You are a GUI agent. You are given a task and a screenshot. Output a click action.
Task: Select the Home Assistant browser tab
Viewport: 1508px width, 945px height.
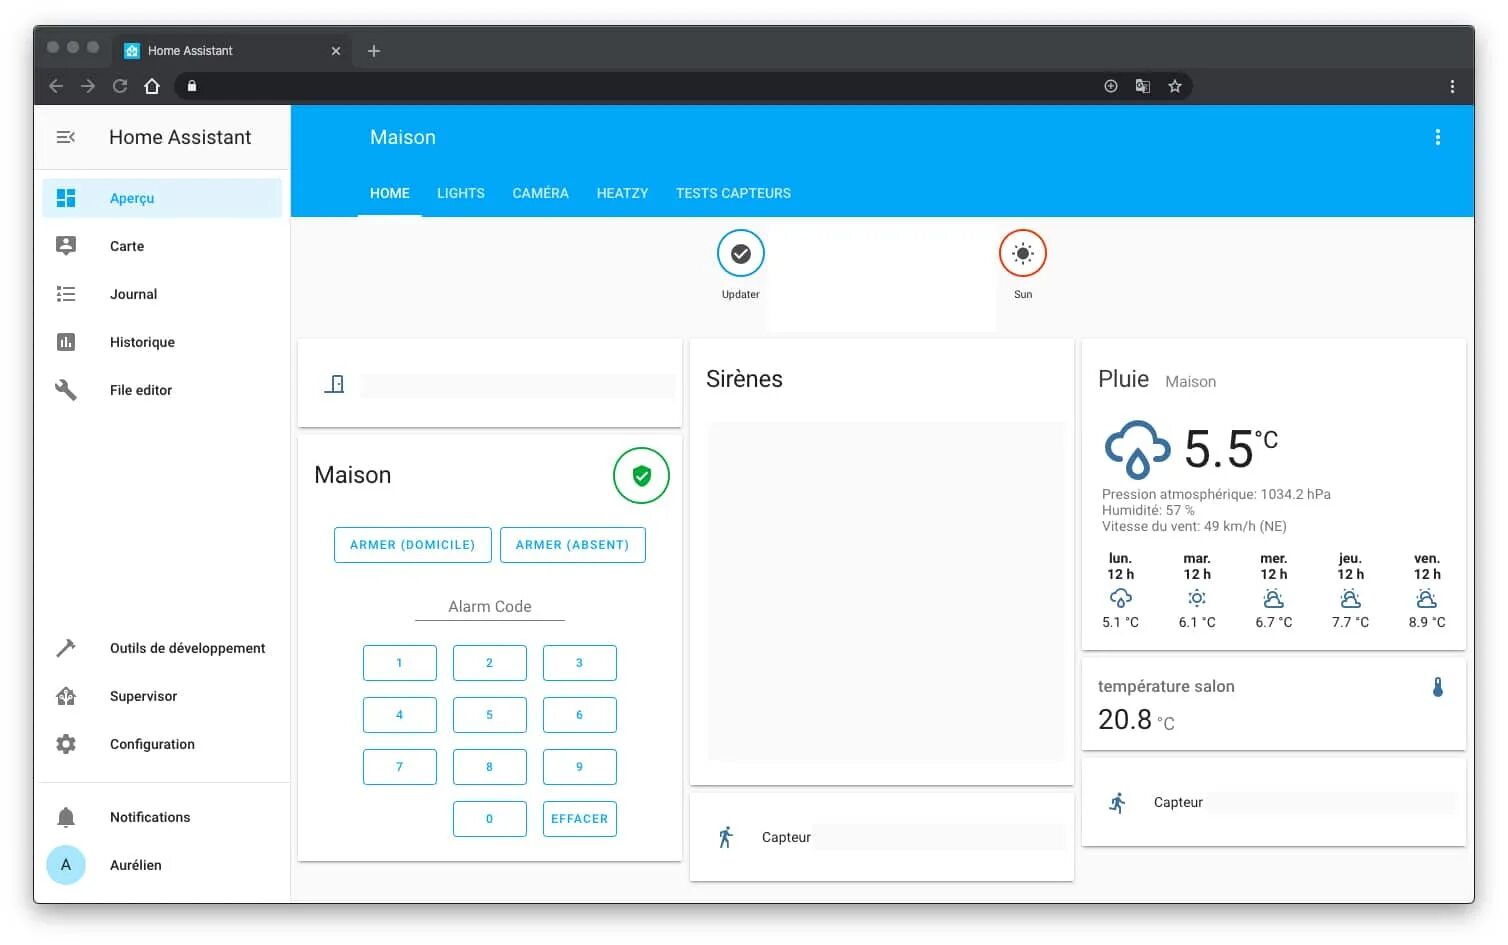(232, 51)
